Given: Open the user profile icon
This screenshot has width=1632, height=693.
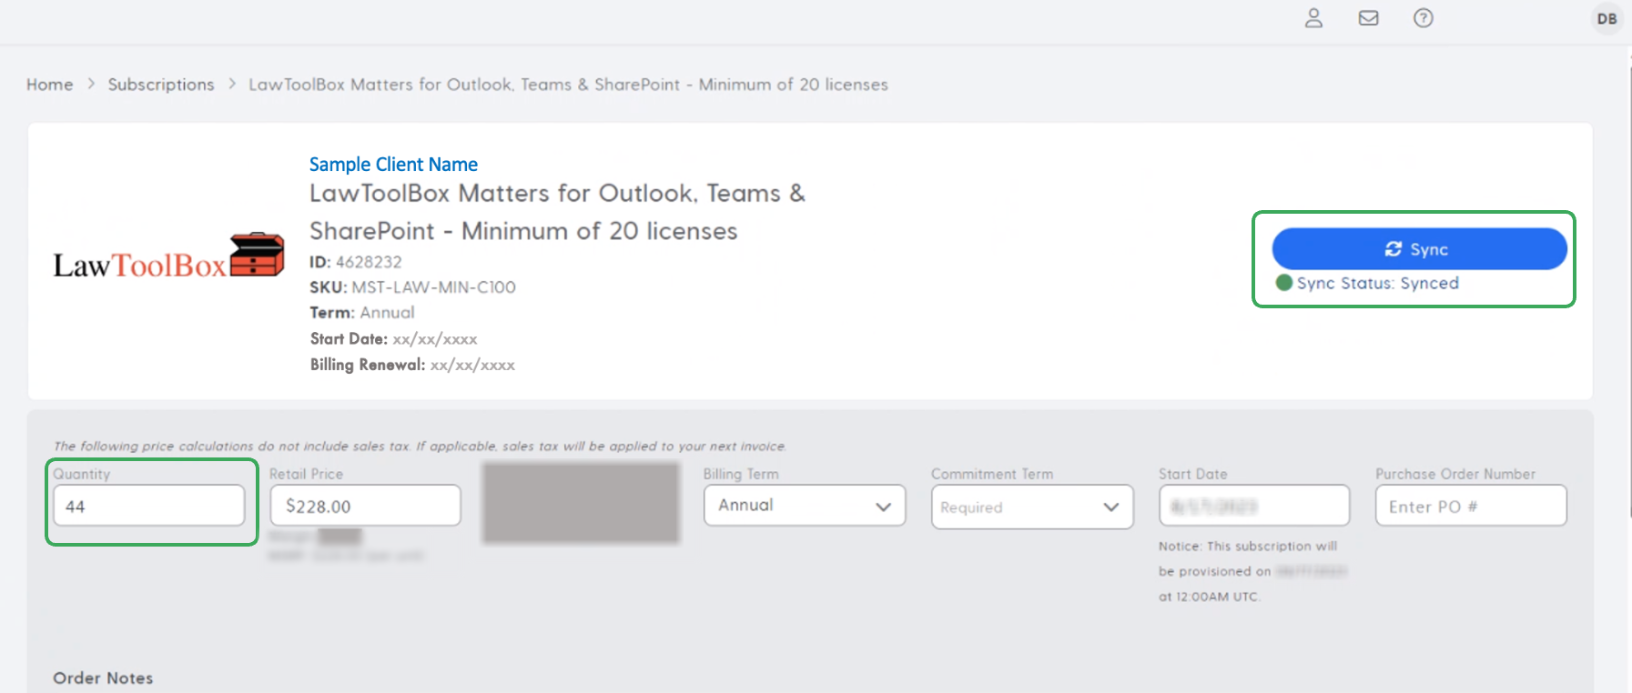Looking at the screenshot, I should tap(1314, 18).
